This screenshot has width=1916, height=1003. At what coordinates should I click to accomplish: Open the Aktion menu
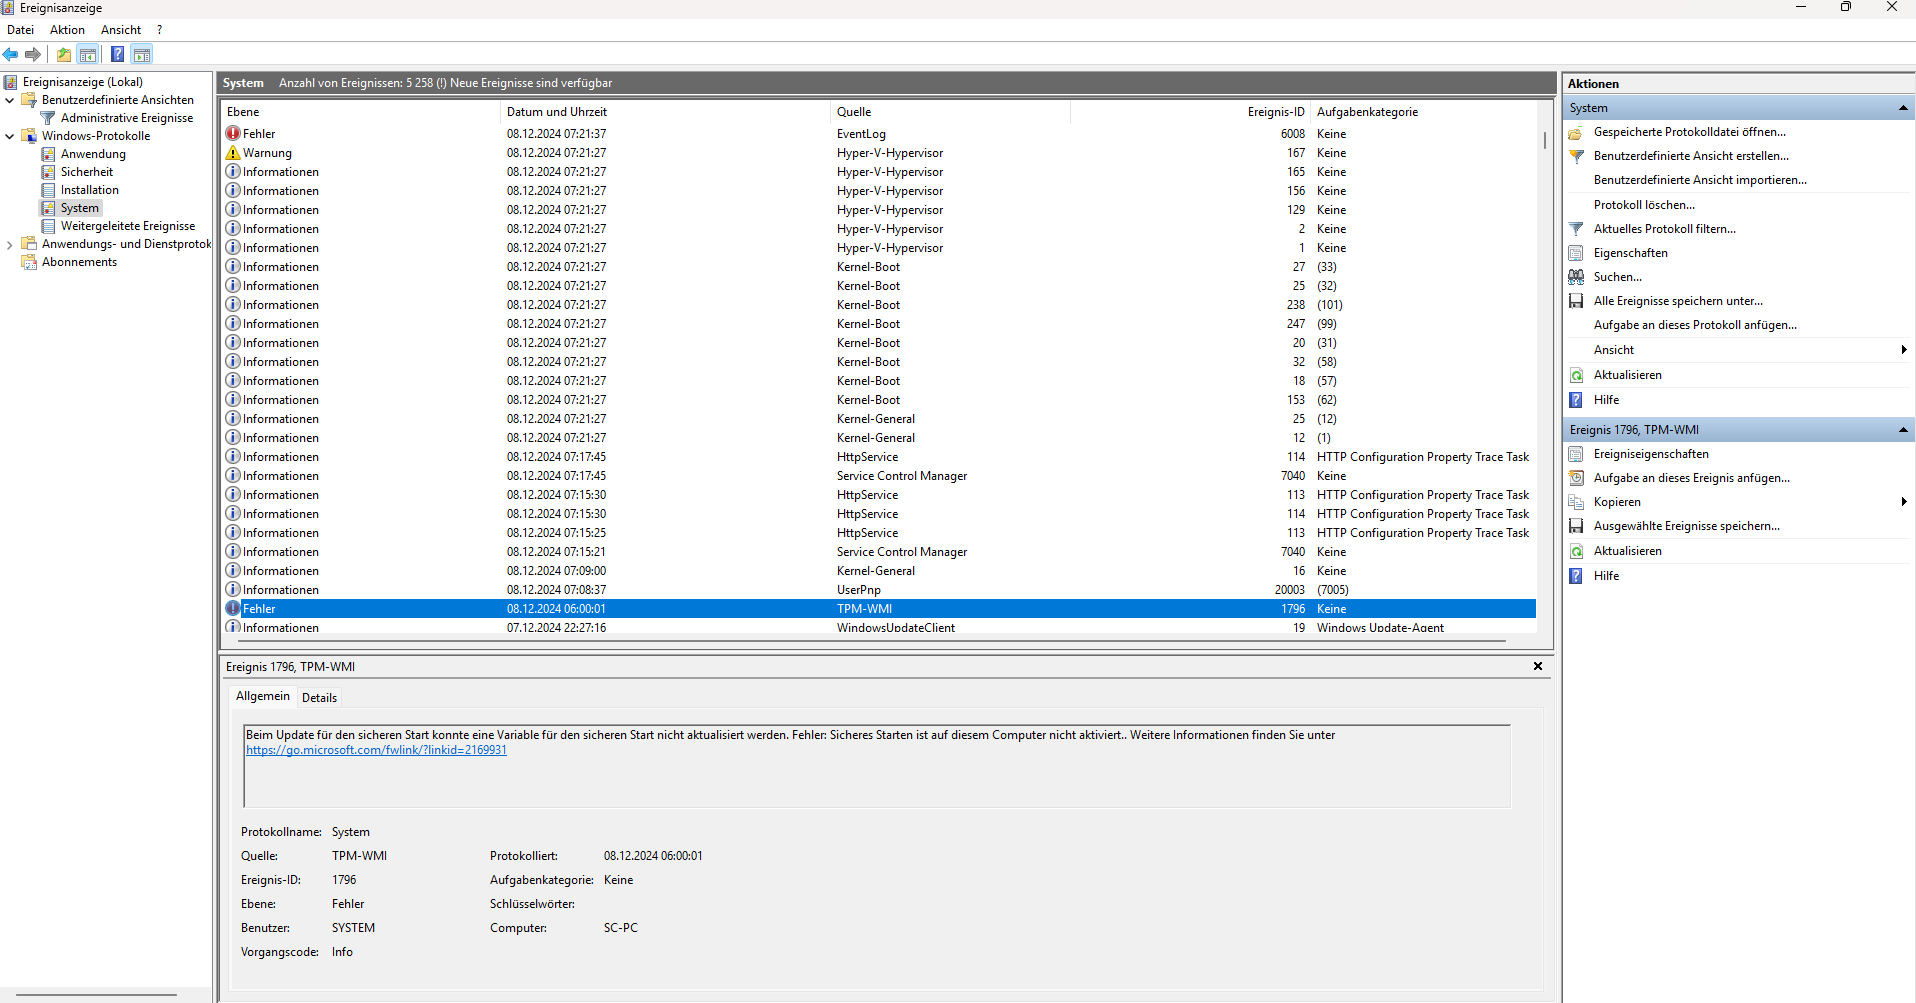67,30
